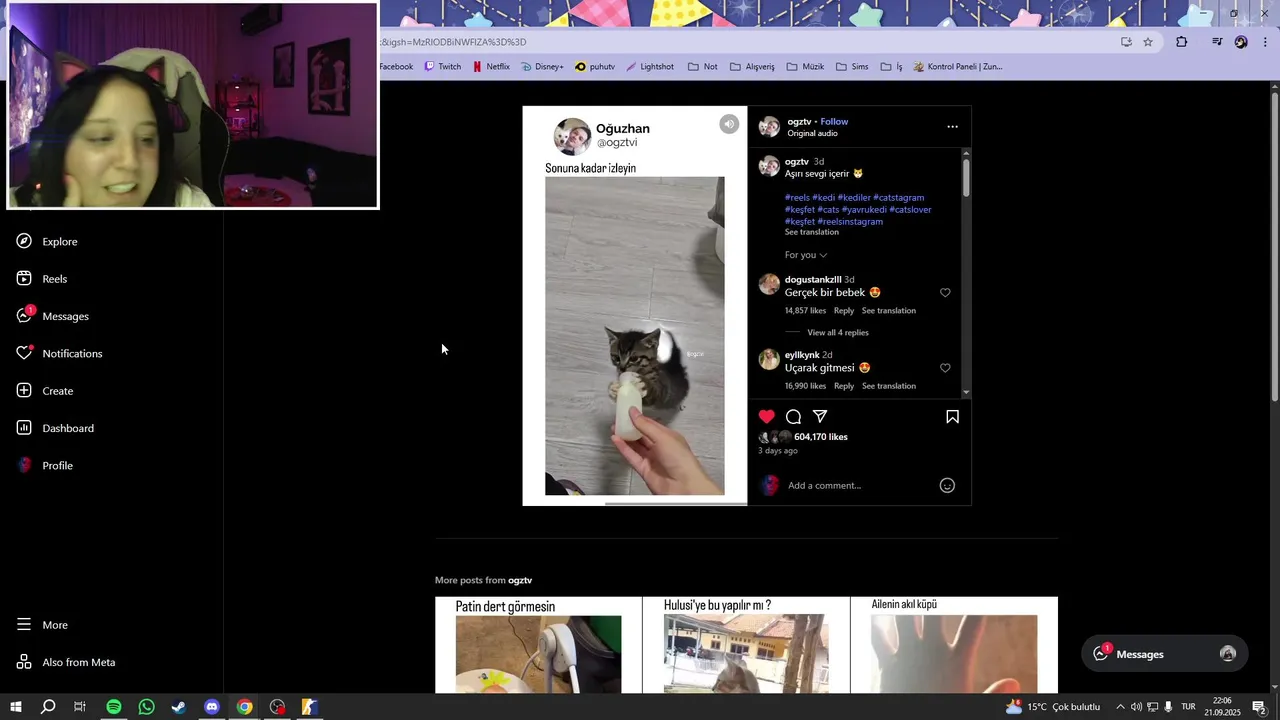Expand the Alışveriş bookmarks folder
Screen dimensions: 1280x720
pyautogui.click(x=752, y=67)
